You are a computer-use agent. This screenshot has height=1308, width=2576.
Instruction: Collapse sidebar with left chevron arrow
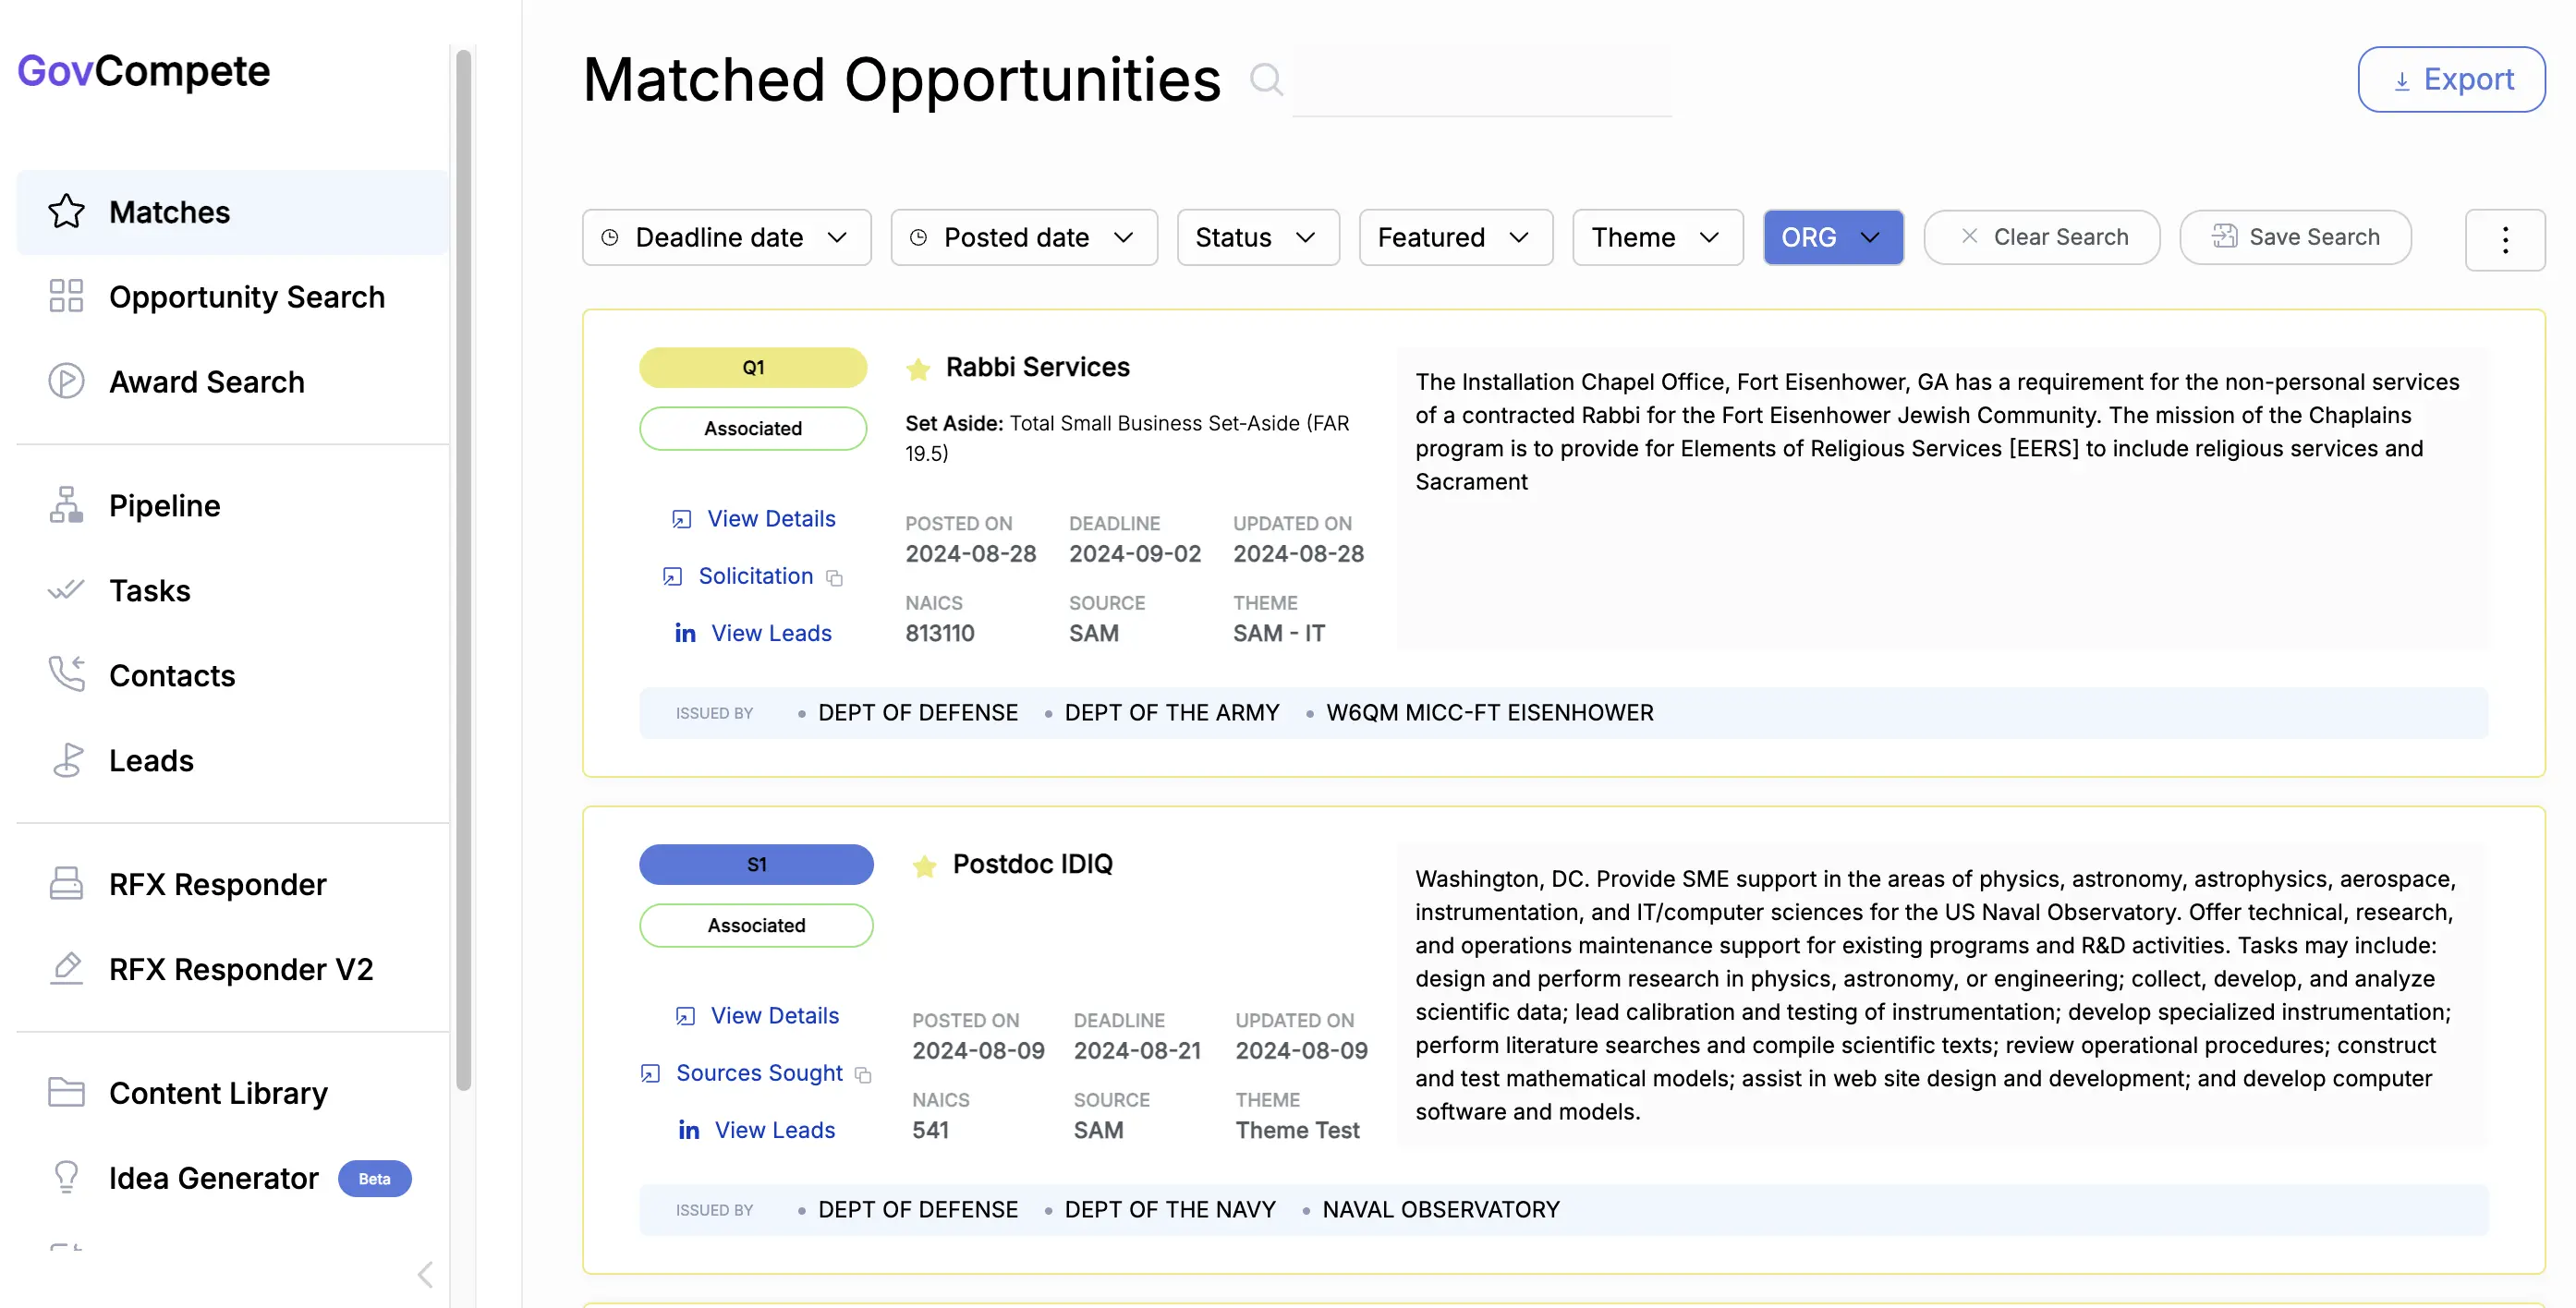click(x=425, y=1274)
